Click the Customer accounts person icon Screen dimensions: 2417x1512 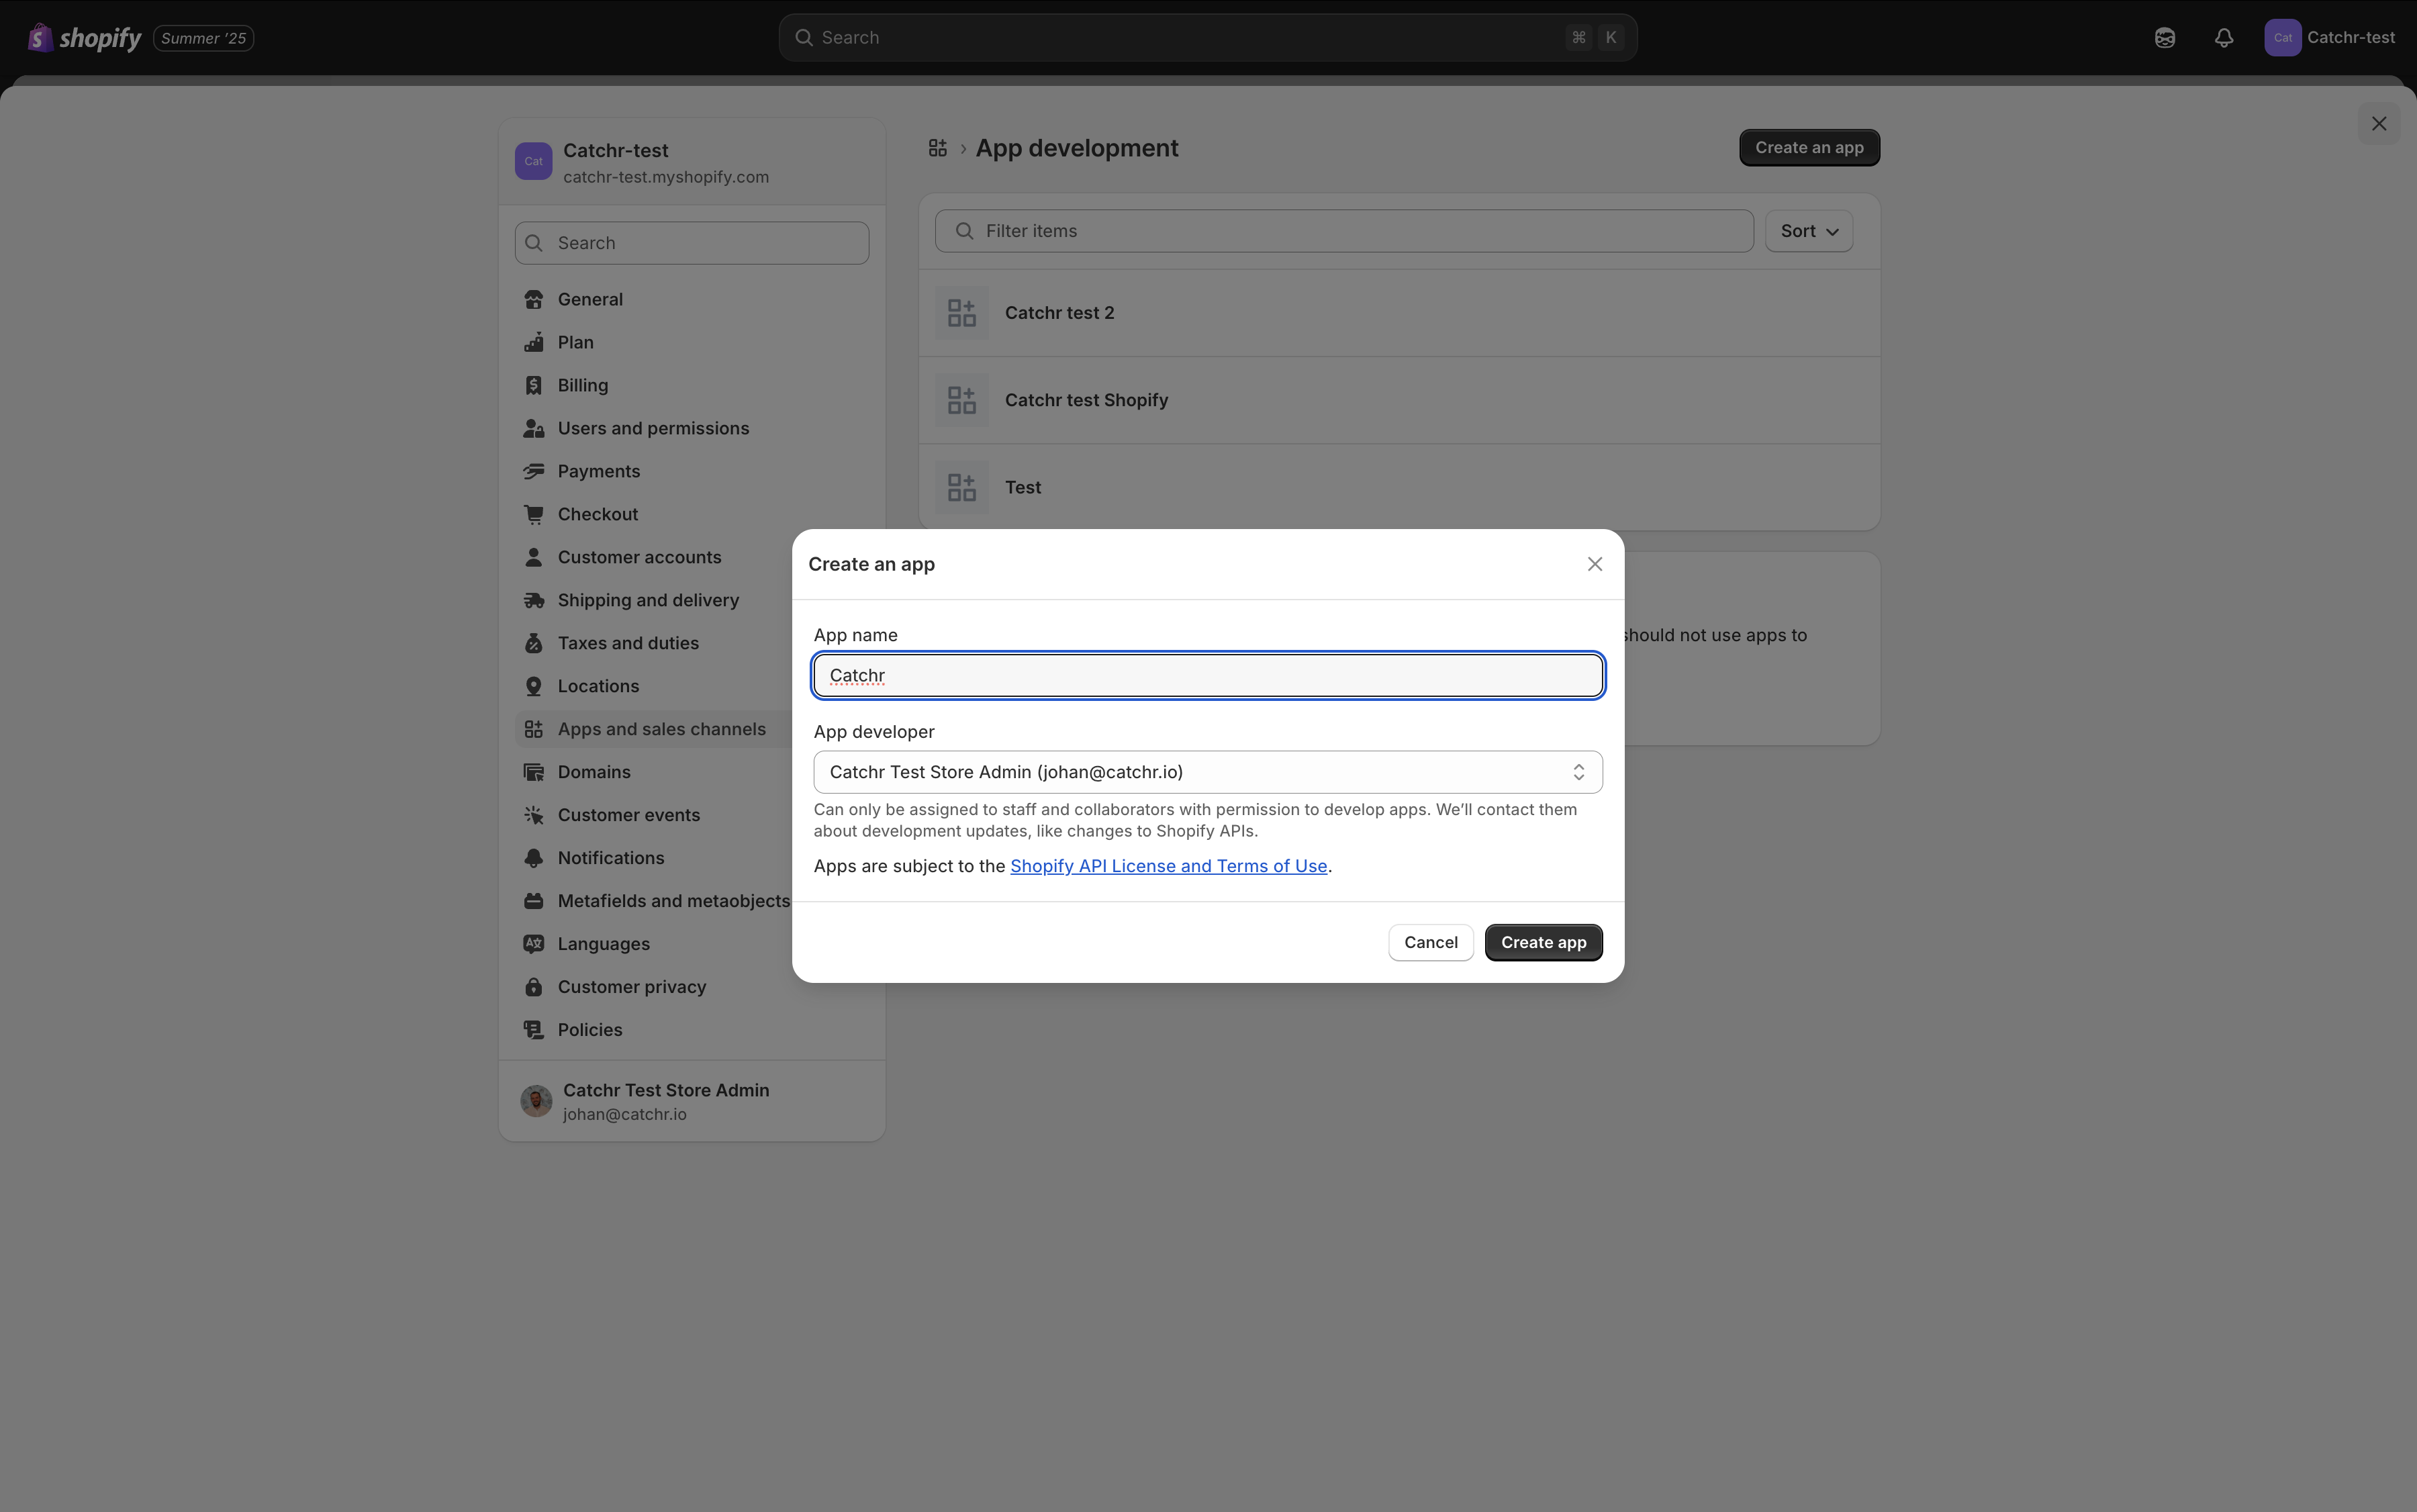pyautogui.click(x=534, y=558)
